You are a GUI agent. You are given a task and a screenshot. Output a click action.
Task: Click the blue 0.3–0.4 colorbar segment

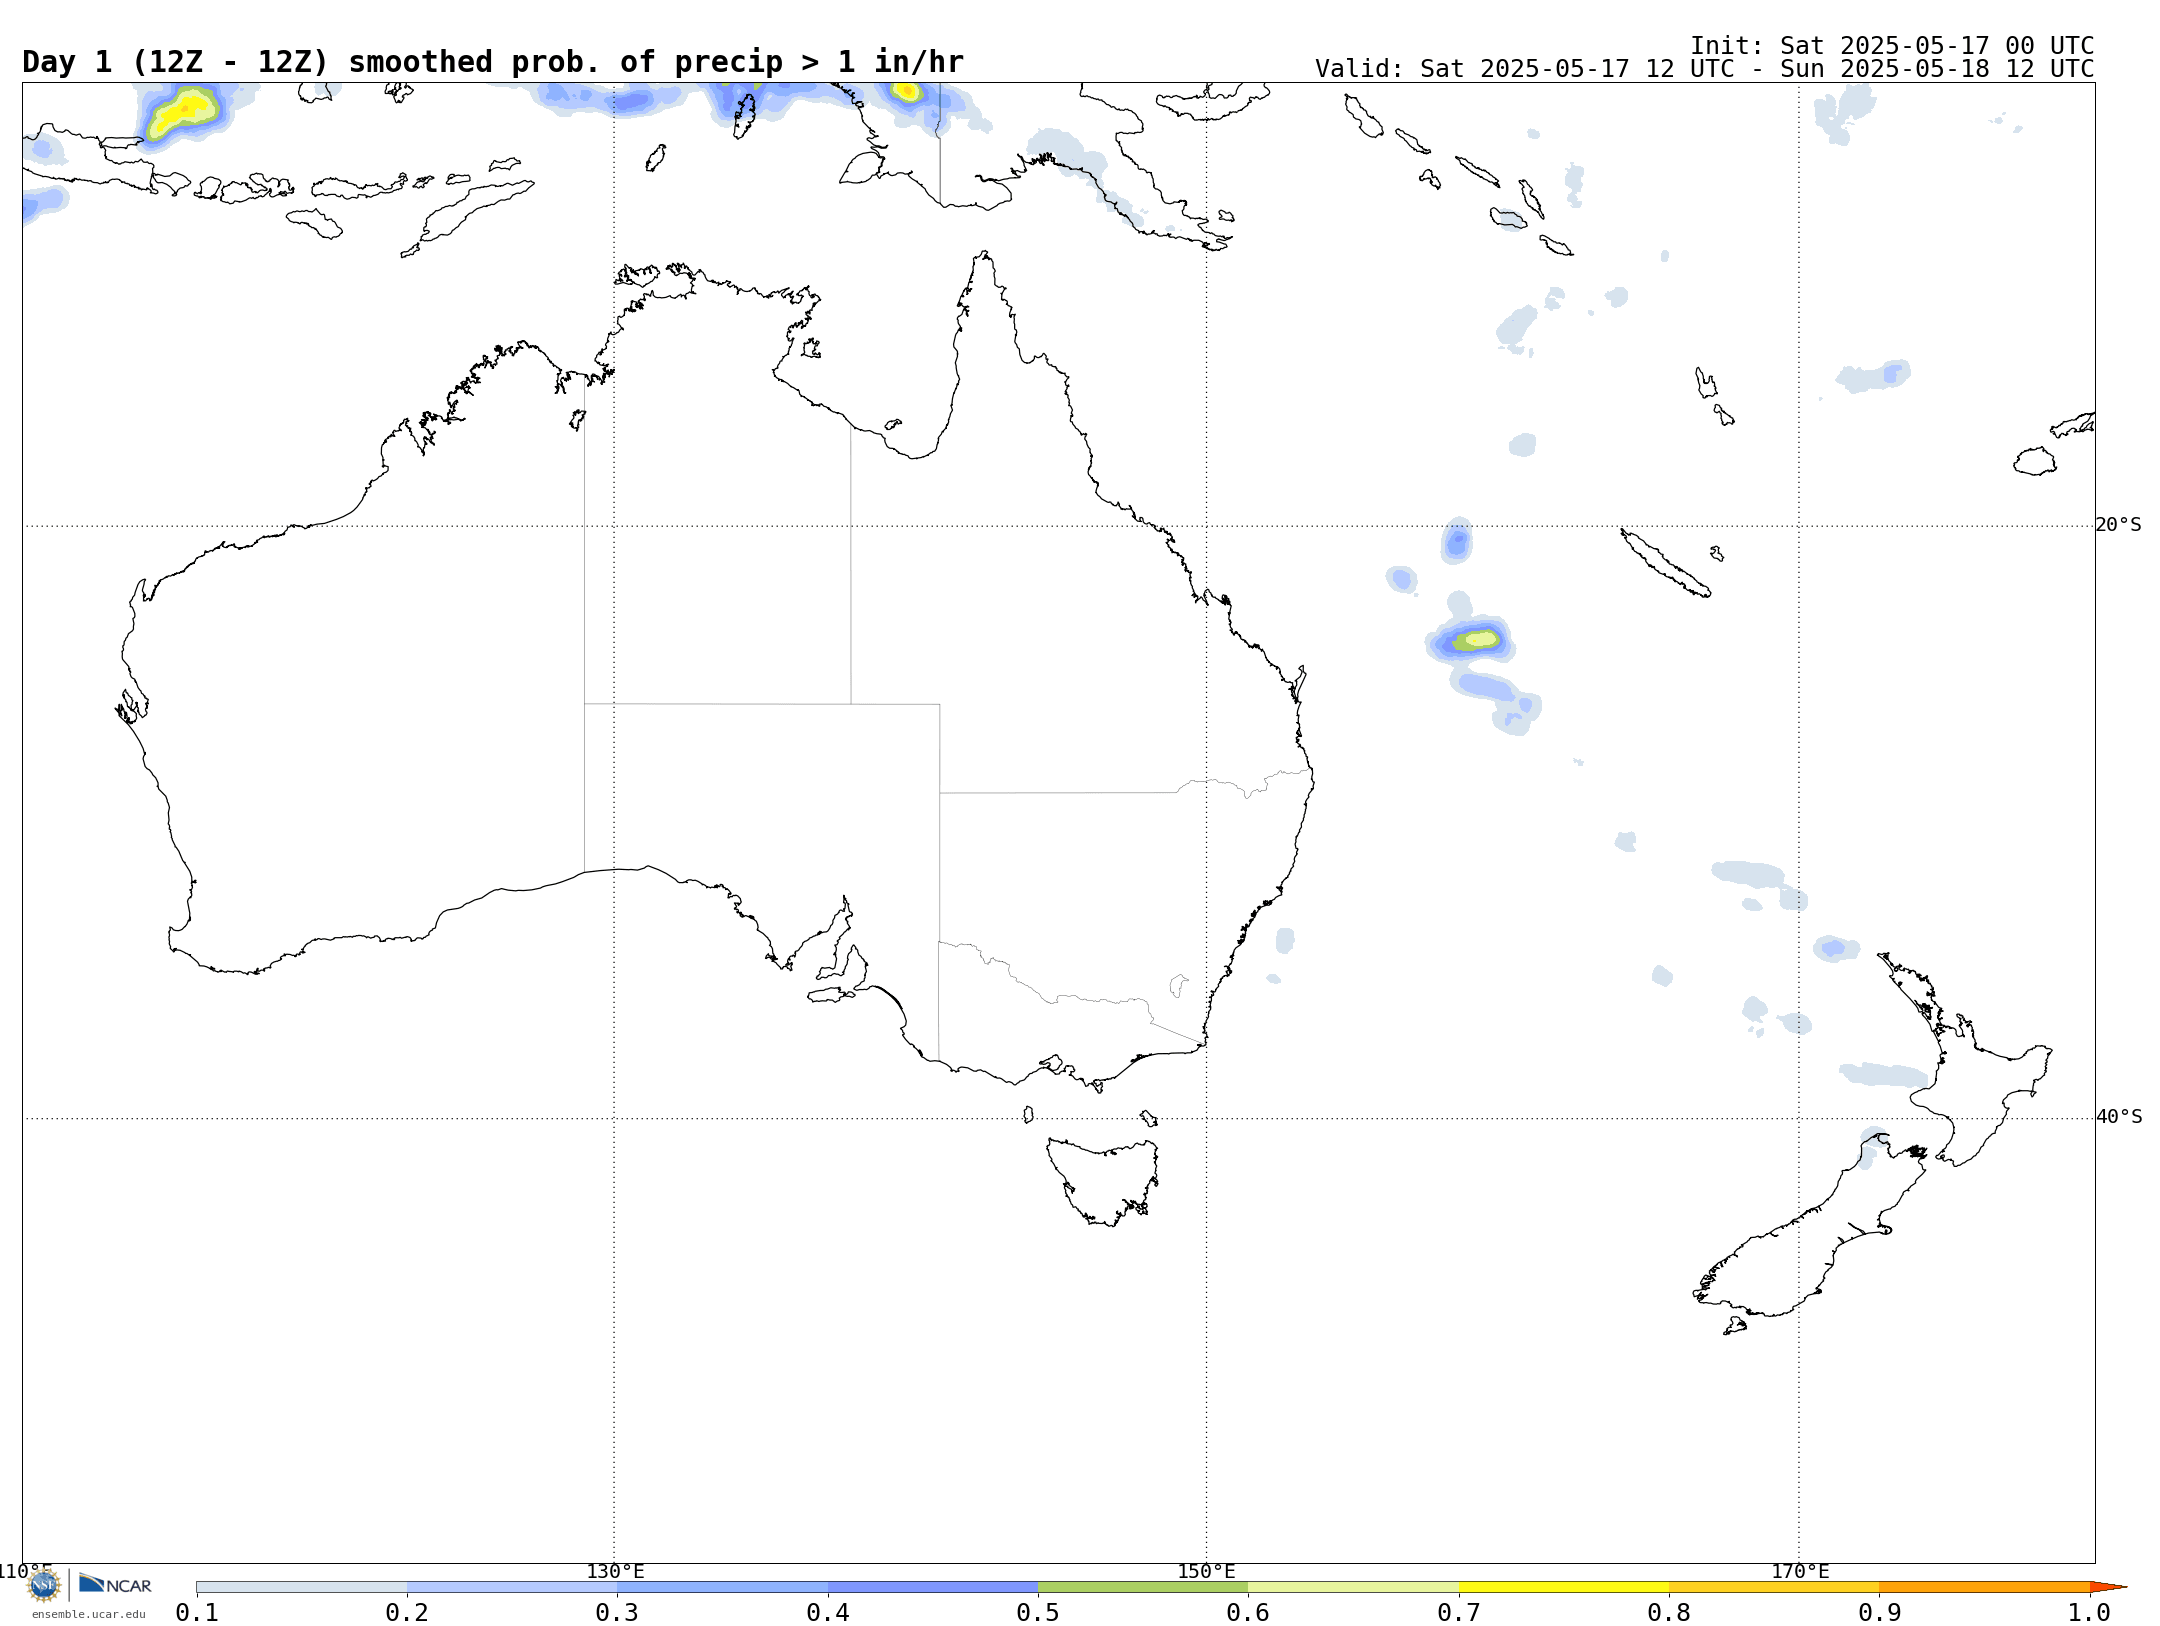pos(722,1587)
